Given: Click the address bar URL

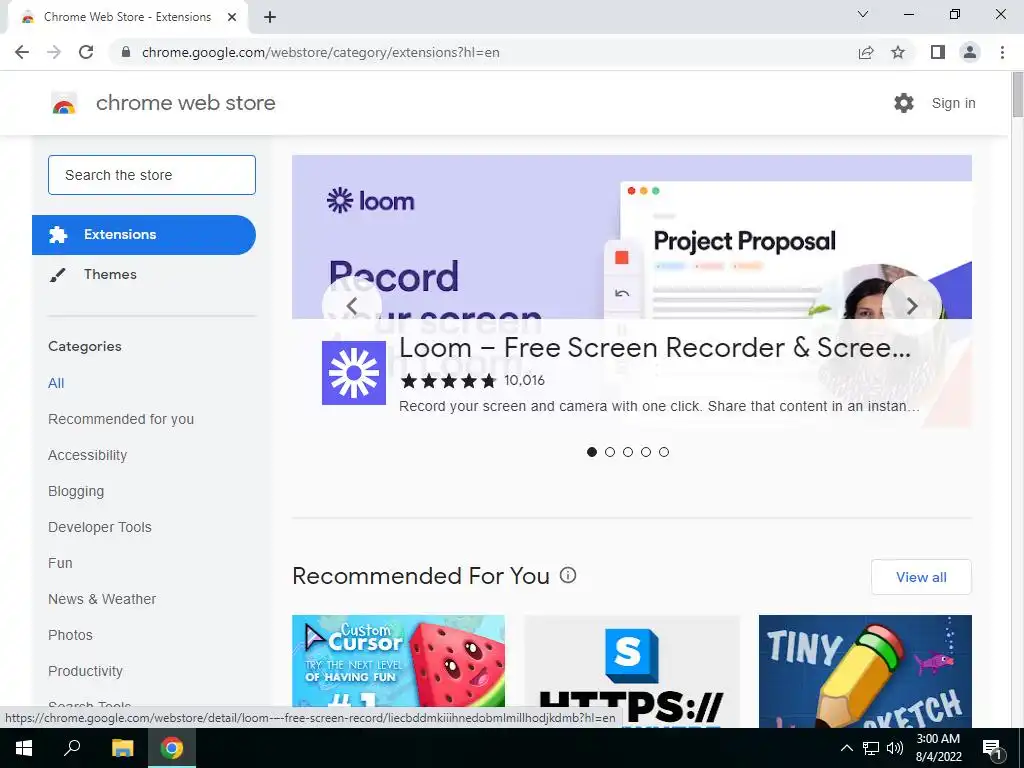Looking at the screenshot, I should pos(321,52).
